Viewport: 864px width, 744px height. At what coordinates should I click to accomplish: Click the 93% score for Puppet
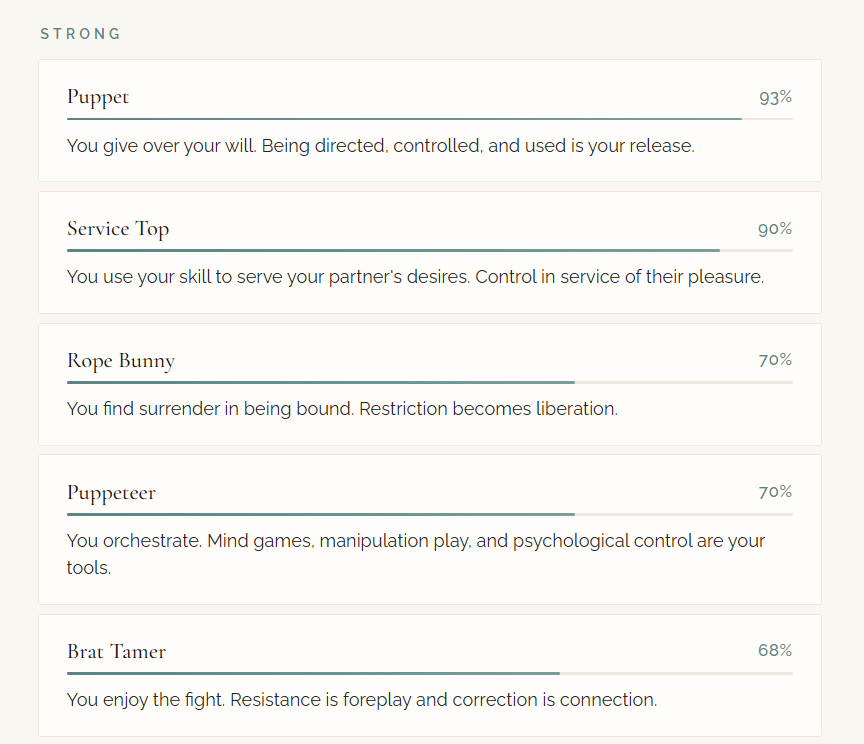(775, 97)
